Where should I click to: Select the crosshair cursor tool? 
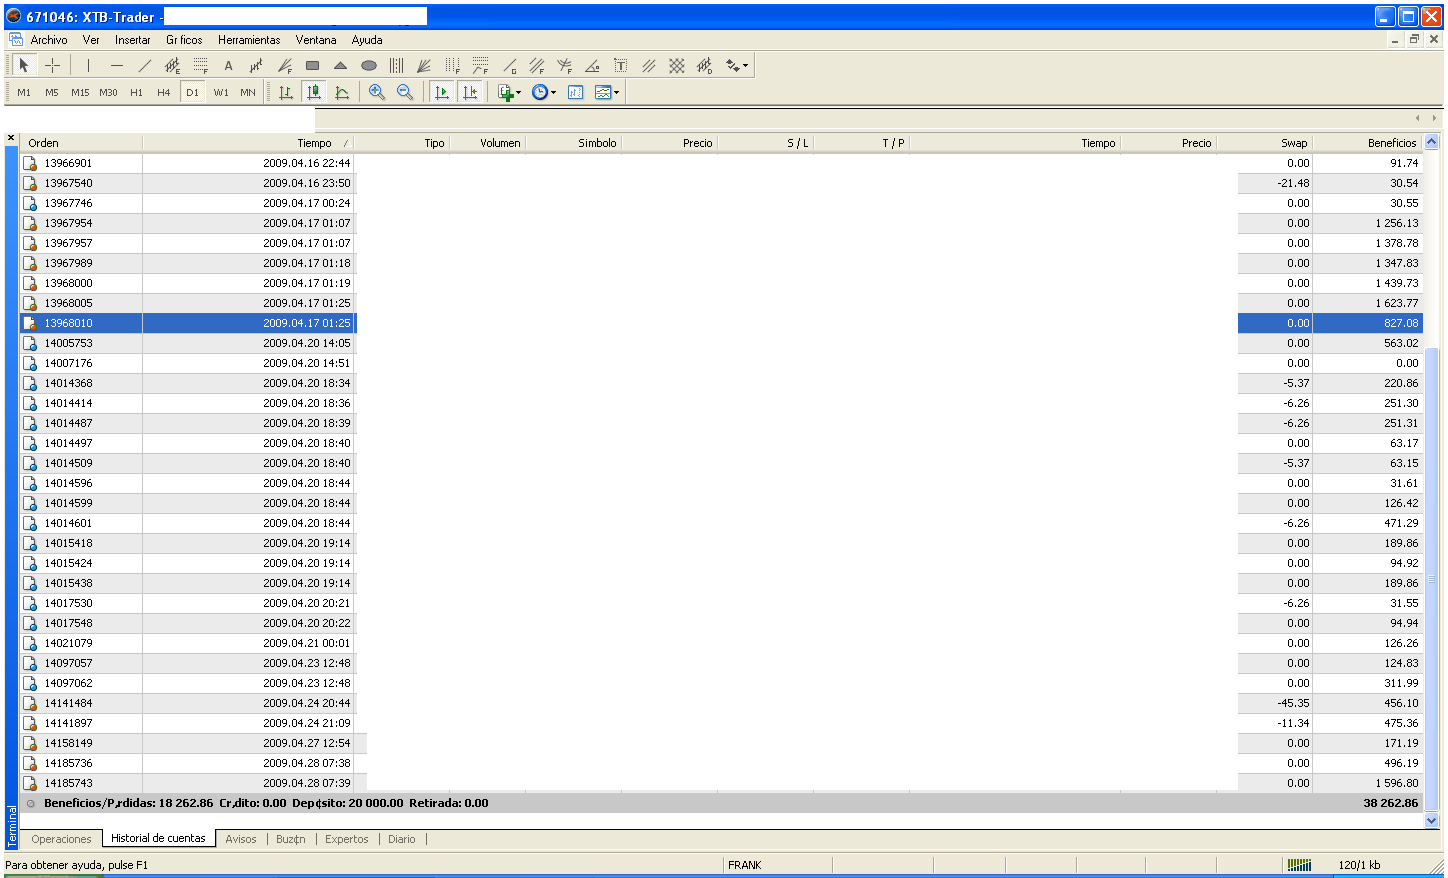[x=53, y=66]
